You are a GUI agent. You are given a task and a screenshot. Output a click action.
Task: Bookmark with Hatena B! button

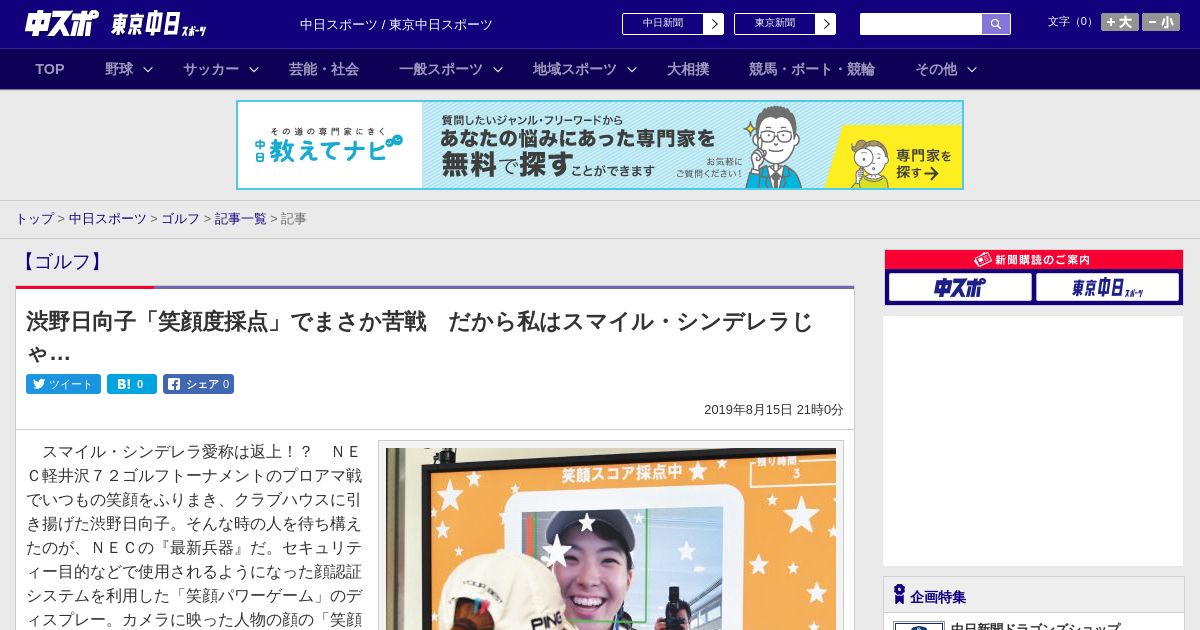click(132, 384)
